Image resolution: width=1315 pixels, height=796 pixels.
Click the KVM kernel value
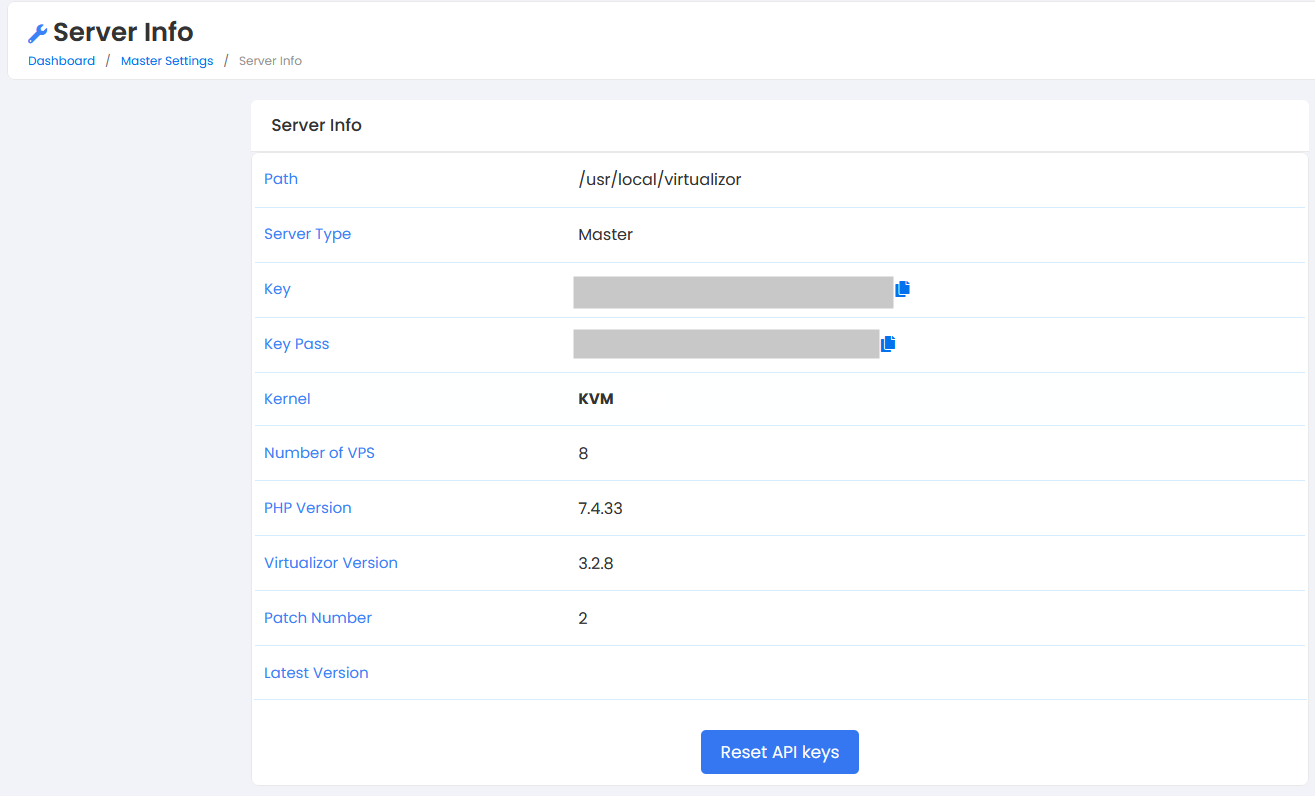pos(596,399)
